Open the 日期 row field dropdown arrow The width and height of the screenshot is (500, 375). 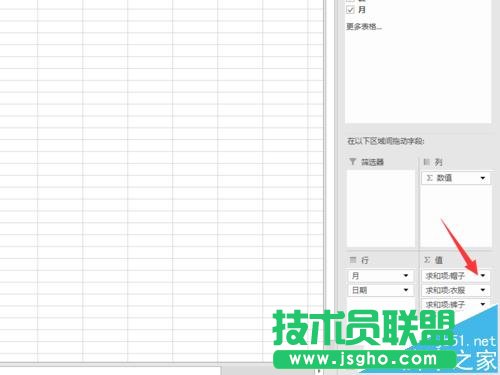point(406,290)
